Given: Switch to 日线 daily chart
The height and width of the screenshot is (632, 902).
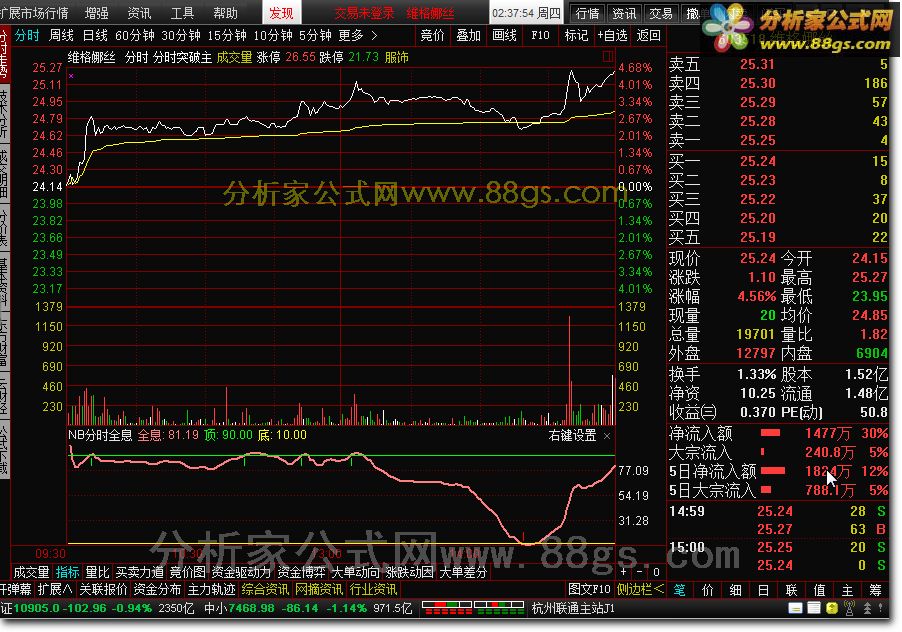Looking at the screenshot, I should click(95, 36).
